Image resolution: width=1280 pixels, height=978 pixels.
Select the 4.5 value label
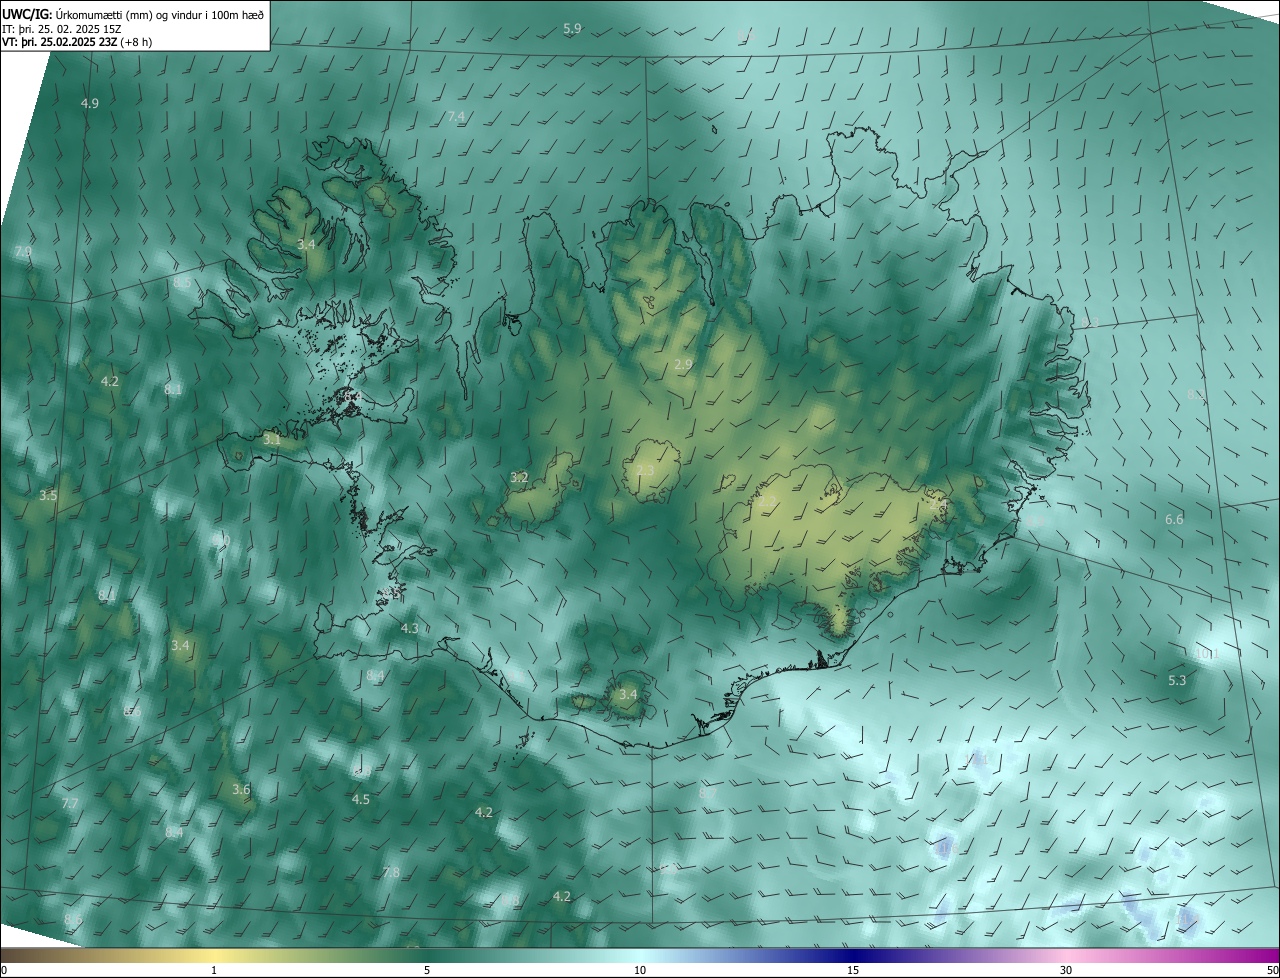pyautogui.click(x=361, y=800)
